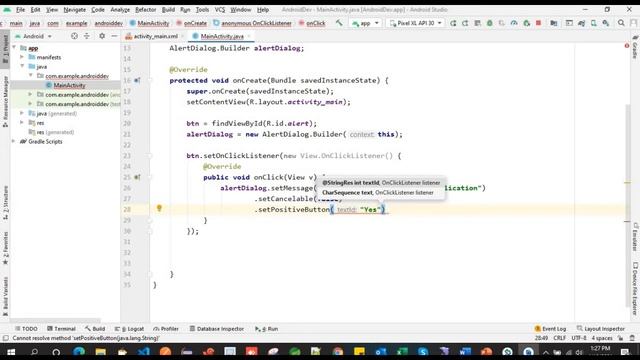Open the app run configuration dropdown

click(x=366, y=23)
